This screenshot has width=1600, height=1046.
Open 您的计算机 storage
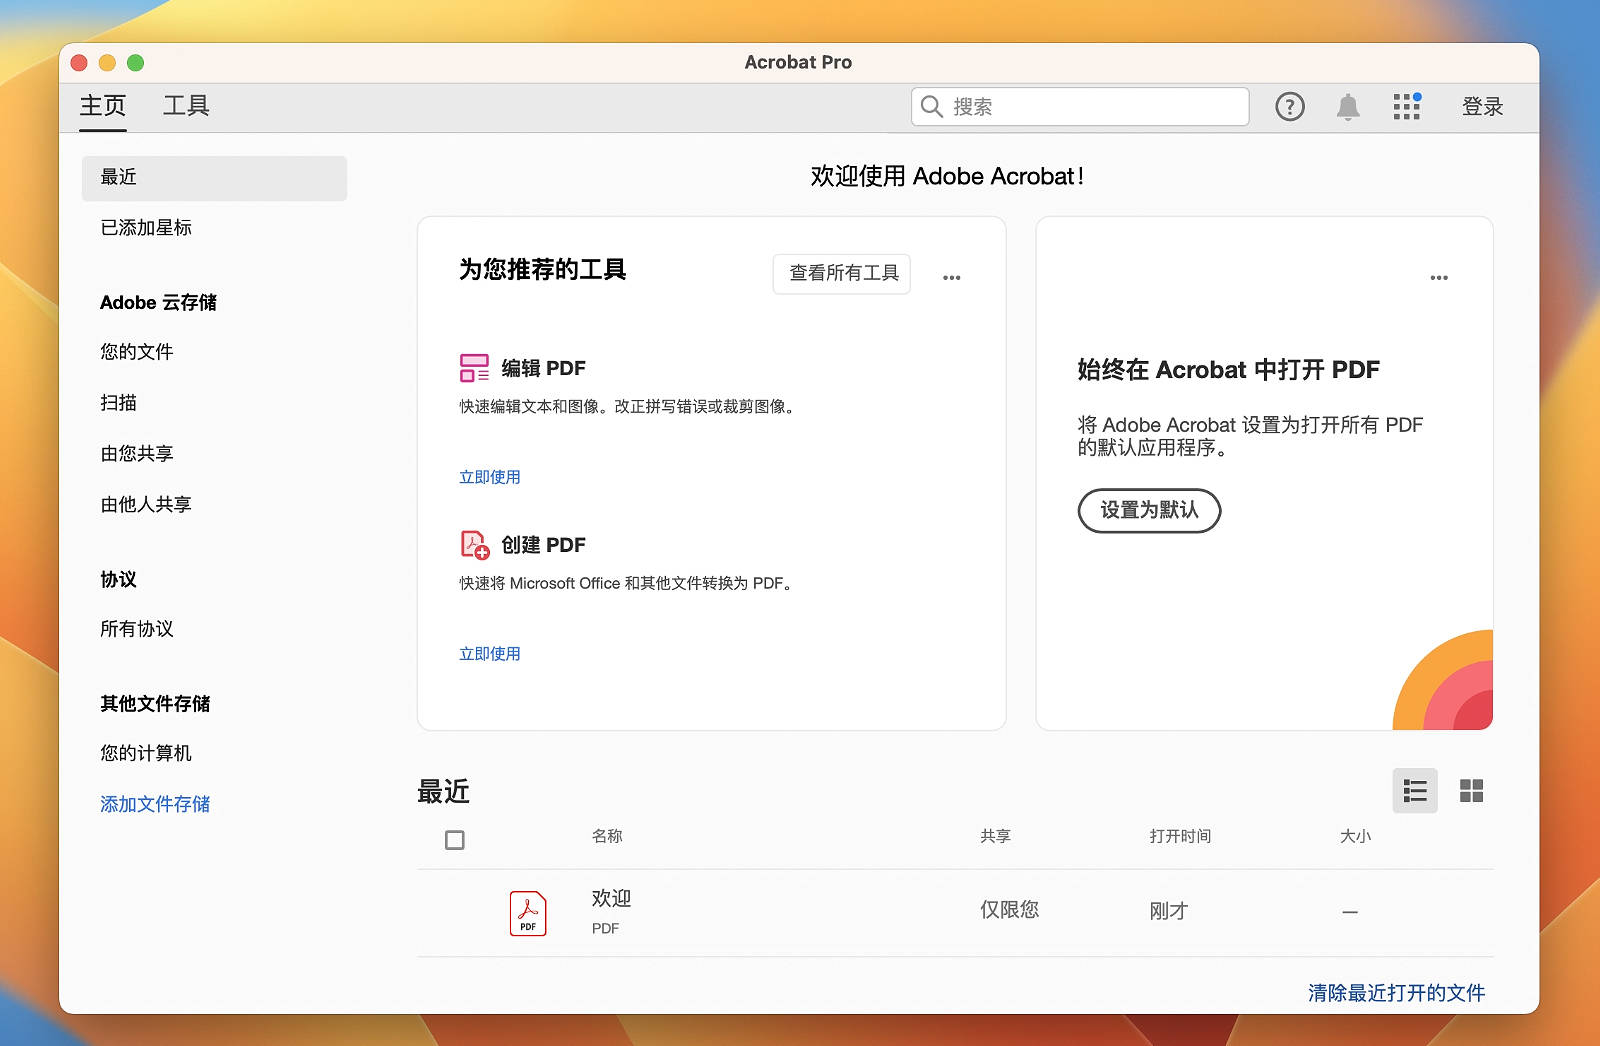pyautogui.click(x=146, y=753)
